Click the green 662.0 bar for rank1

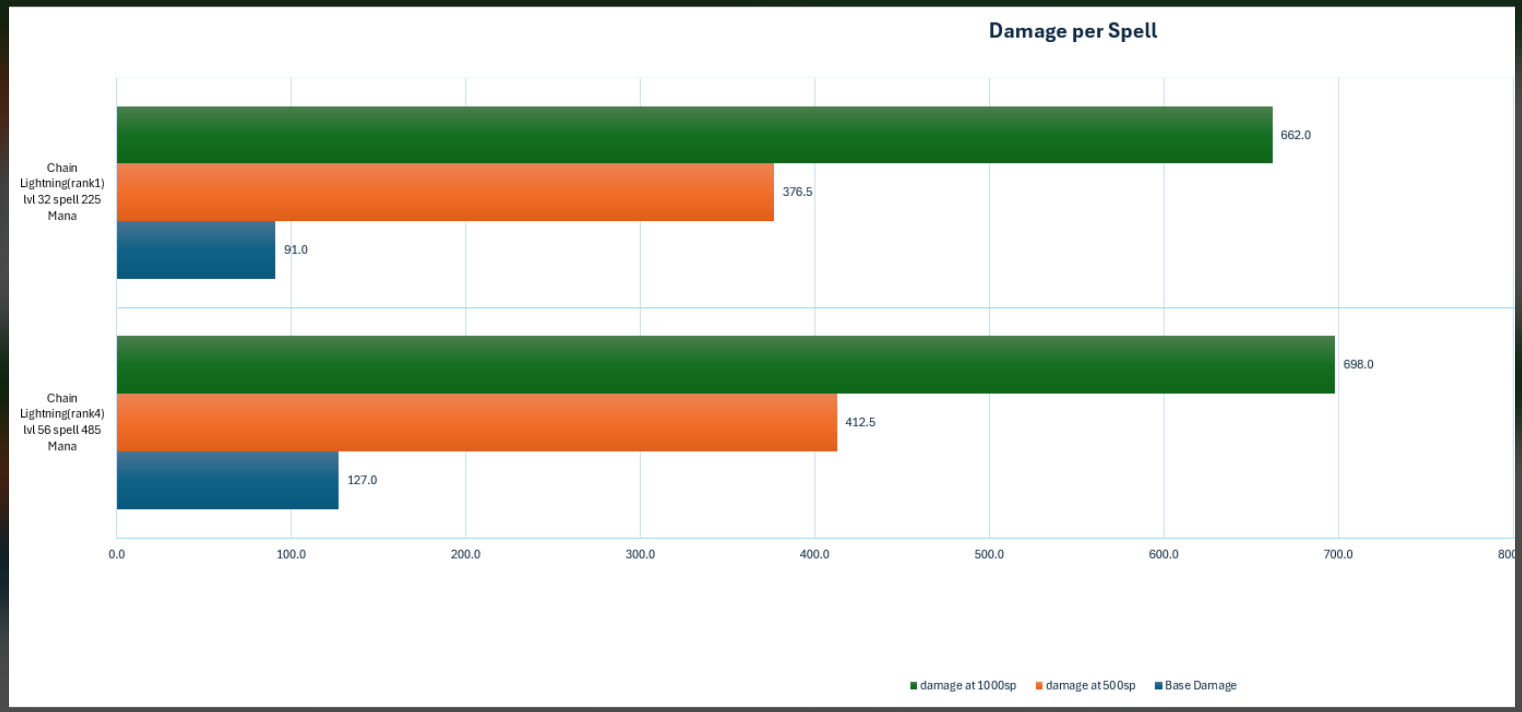coord(694,135)
